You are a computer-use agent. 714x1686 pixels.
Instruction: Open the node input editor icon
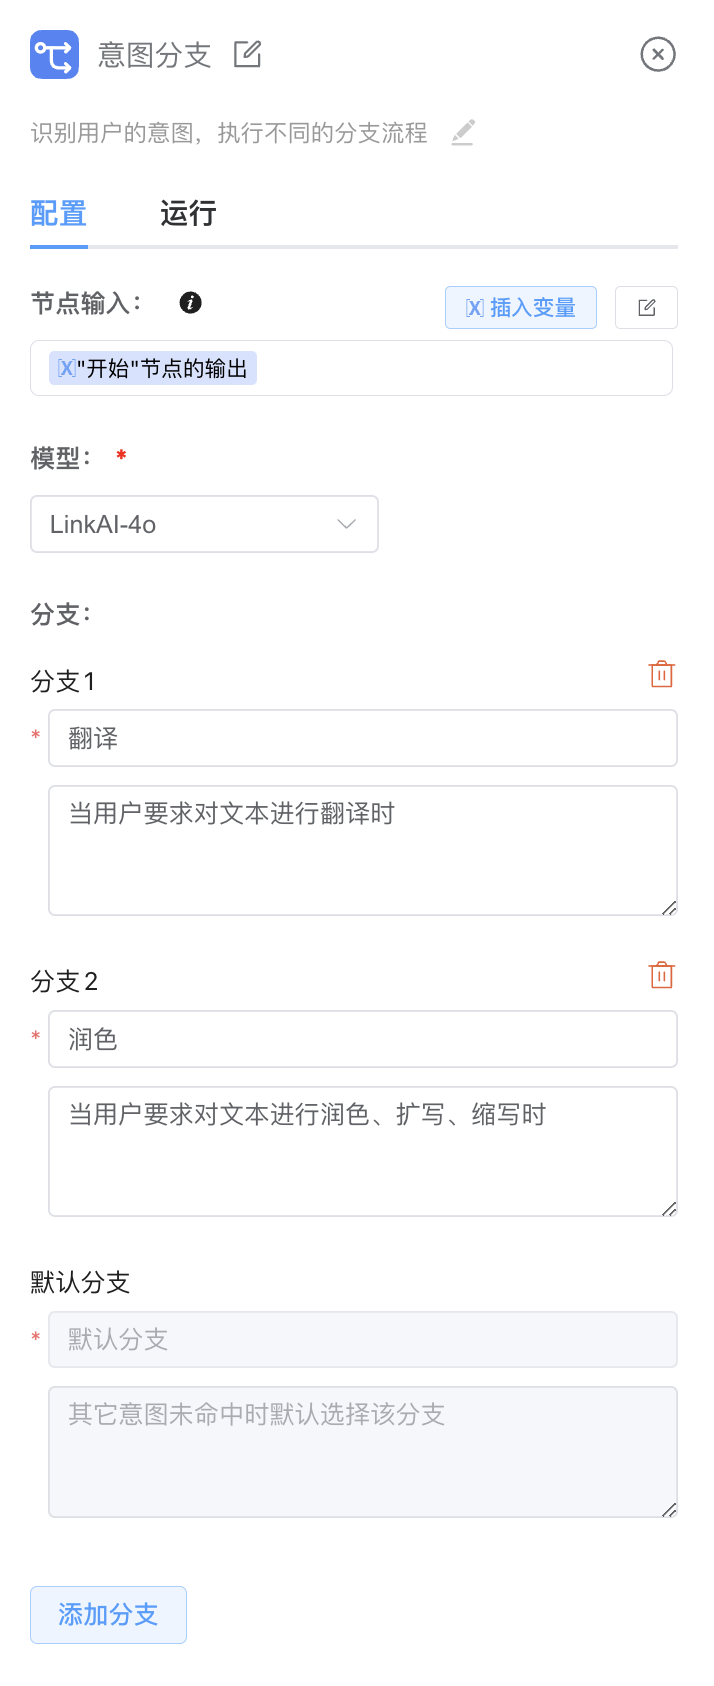pyautogui.click(x=646, y=307)
